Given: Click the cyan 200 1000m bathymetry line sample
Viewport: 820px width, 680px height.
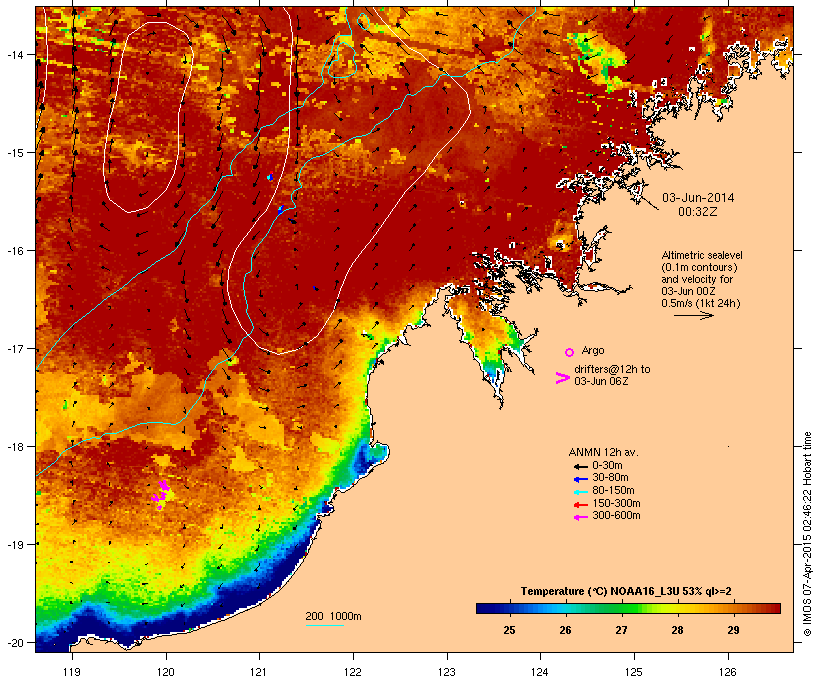Looking at the screenshot, I should coord(324,625).
